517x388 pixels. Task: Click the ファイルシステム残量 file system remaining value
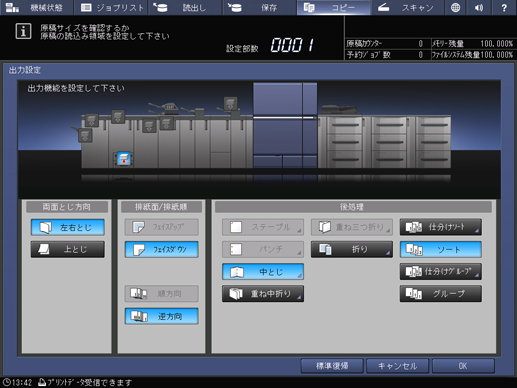pyautogui.click(x=496, y=55)
